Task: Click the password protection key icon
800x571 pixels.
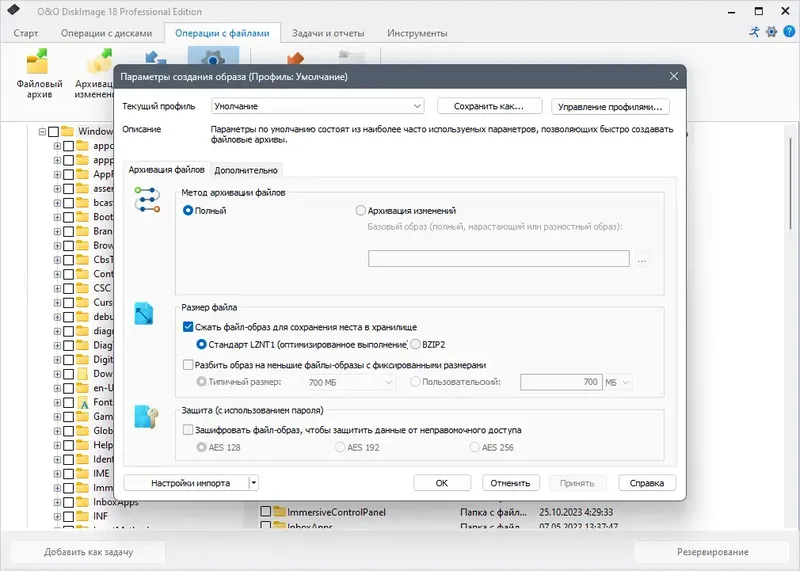Action: 146,416
